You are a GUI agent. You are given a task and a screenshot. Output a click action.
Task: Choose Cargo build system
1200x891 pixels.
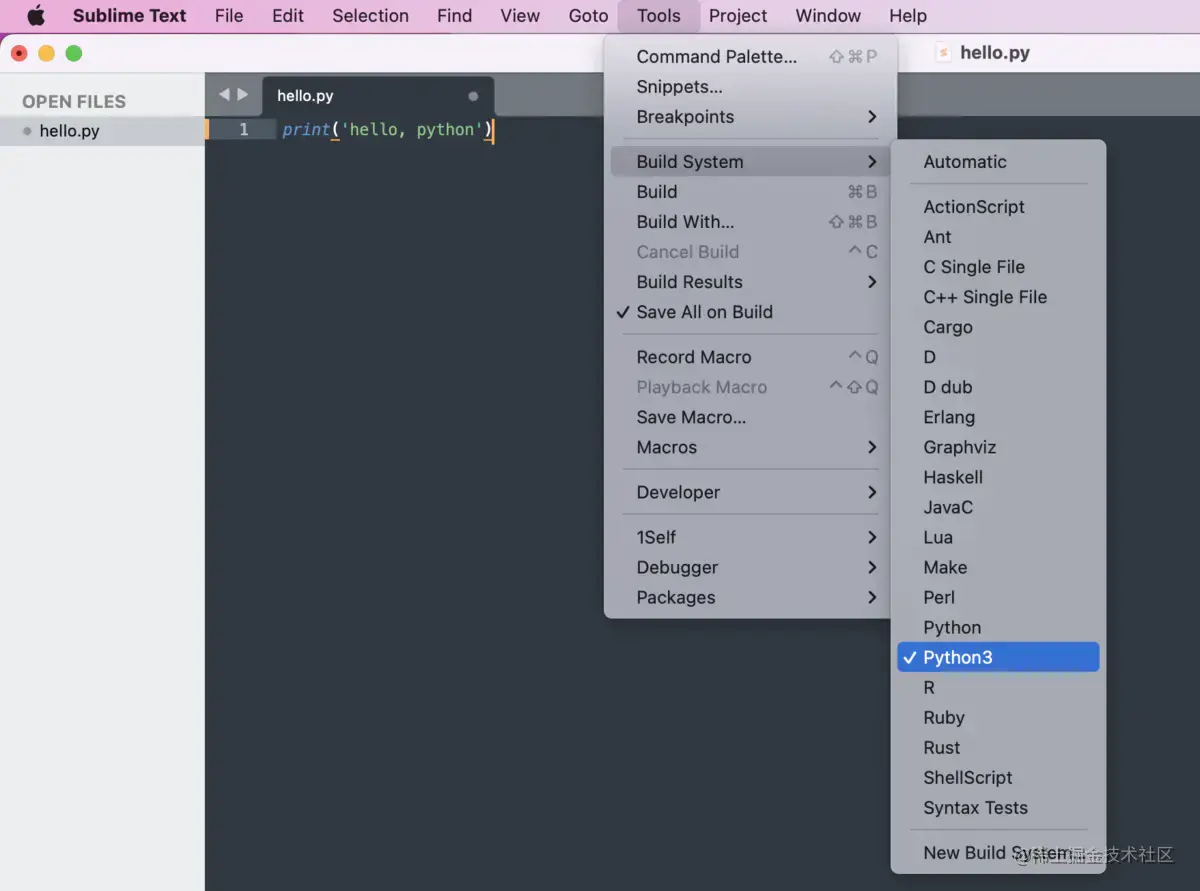pyautogui.click(x=998, y=327)
